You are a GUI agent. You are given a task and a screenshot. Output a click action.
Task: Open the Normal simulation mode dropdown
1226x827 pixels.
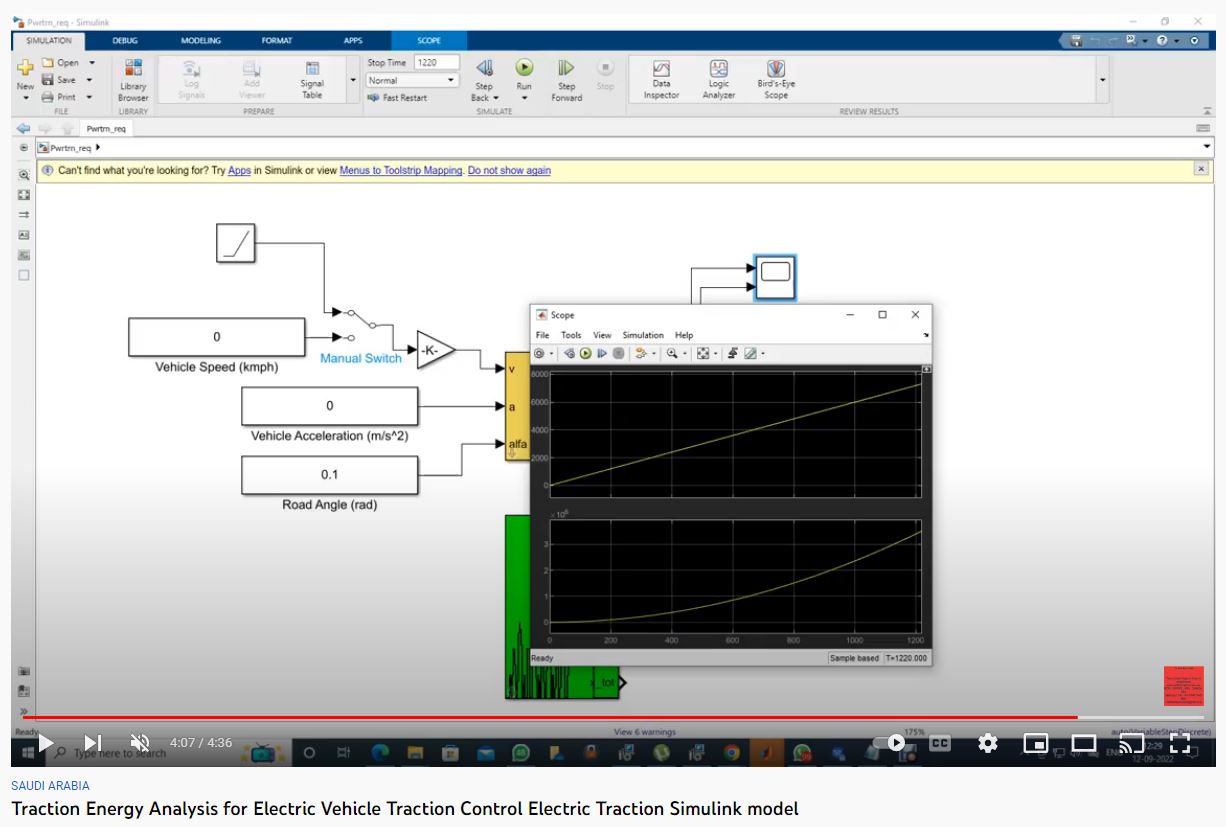point(412,80)
